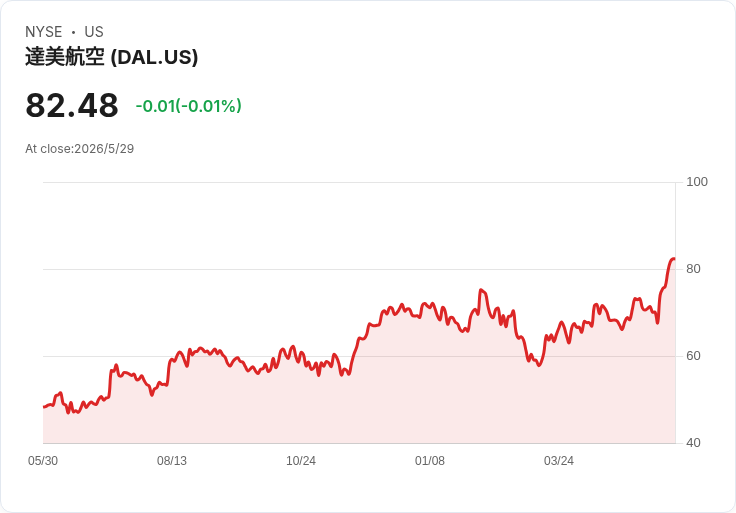Click the 100 label on price axis
The width and height of the screenshot is (736, 513).
pyautogui.click(x=697, y=182)
